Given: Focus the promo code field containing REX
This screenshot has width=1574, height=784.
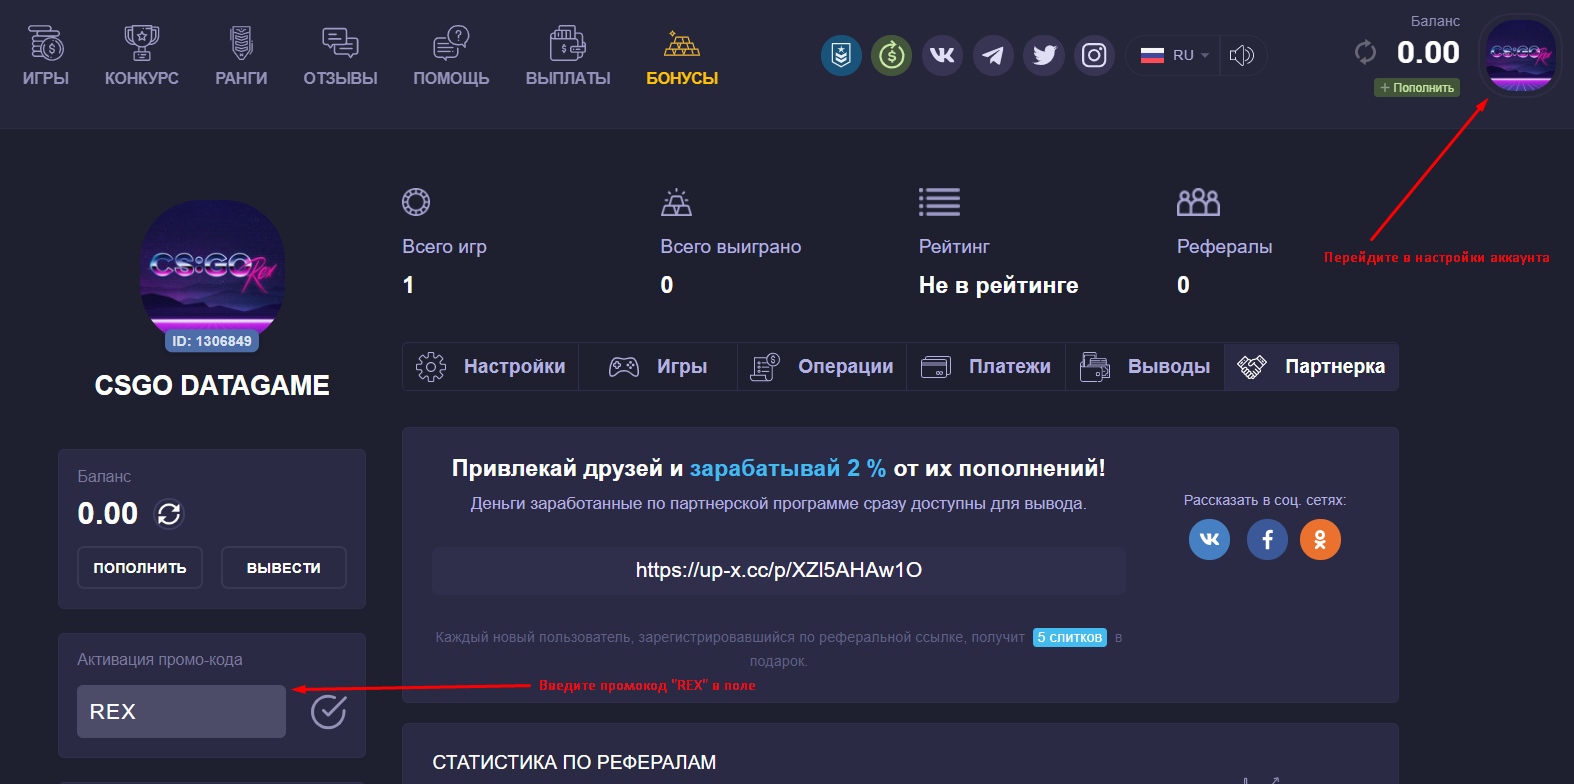Looking at the screenshot, I should click(182, 711).
